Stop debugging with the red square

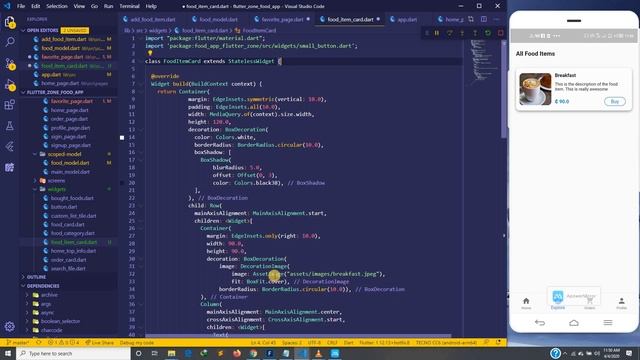pyautogui.click(x=500, y=33)
